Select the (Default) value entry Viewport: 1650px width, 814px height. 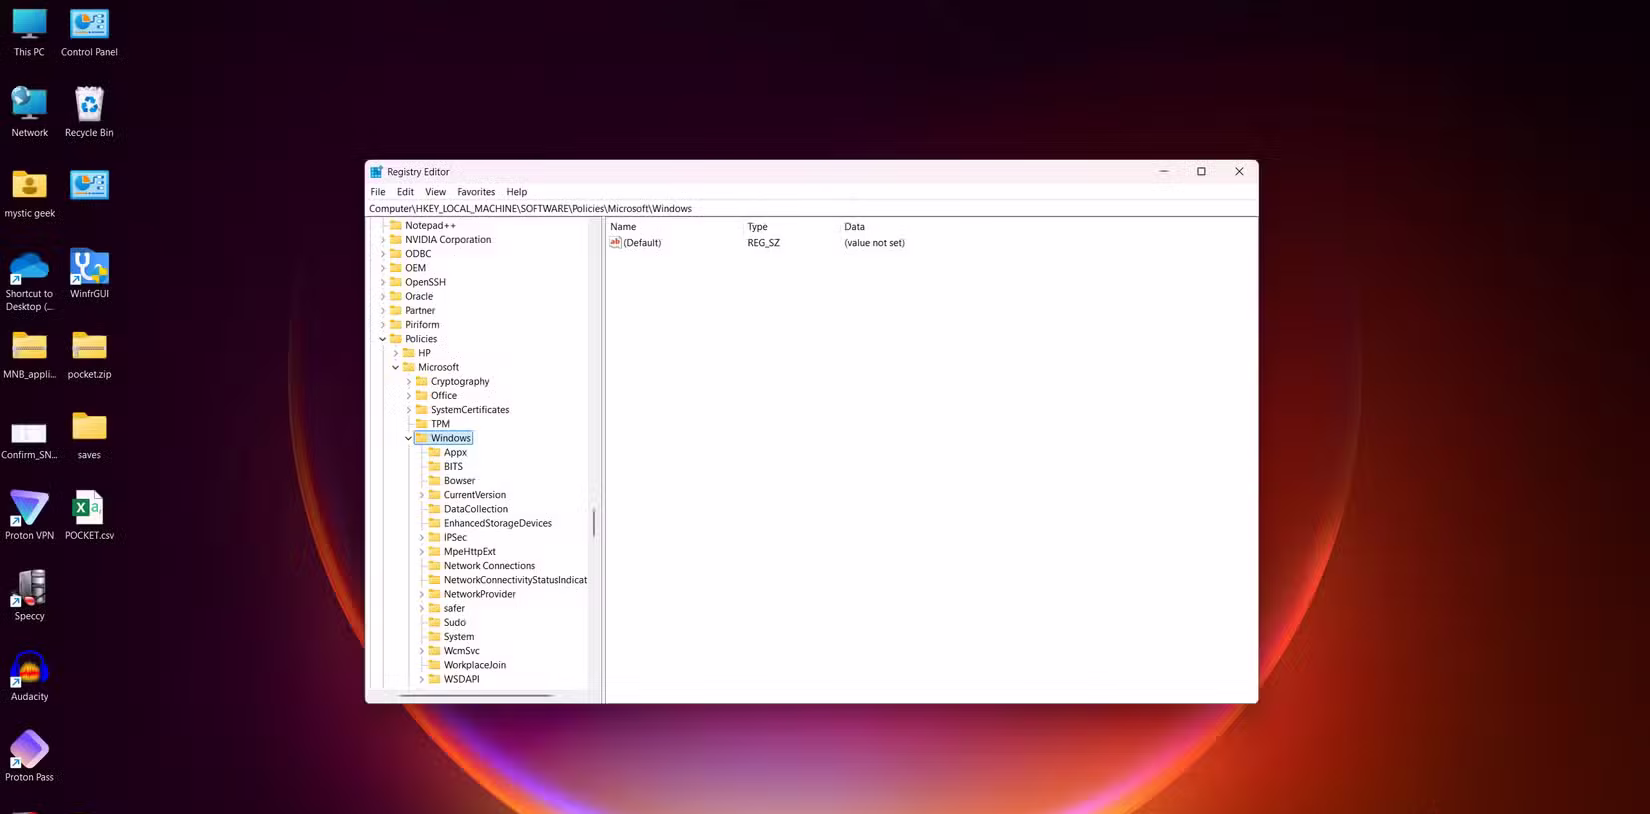(641, 243)
